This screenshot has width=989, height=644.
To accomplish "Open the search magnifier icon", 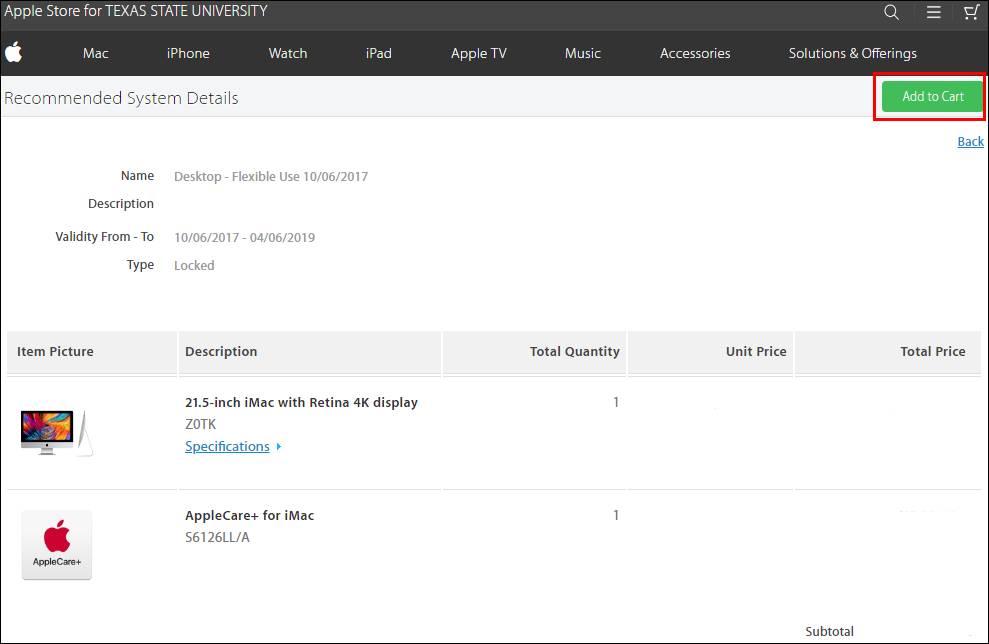I will (x=891, y=12).
